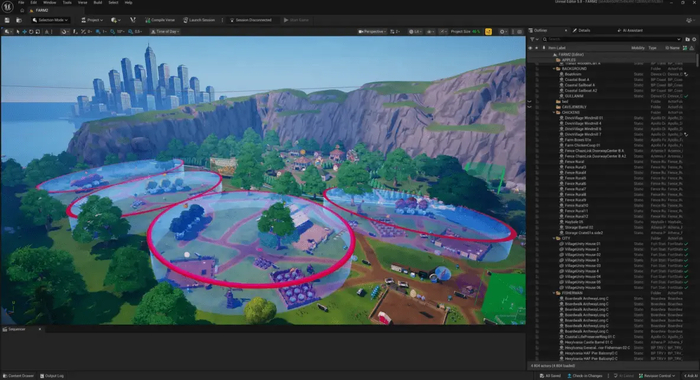Click the green grid column icon in Outliner header
The height and width of the screenshot is (380, 700).
click(685, 48)
